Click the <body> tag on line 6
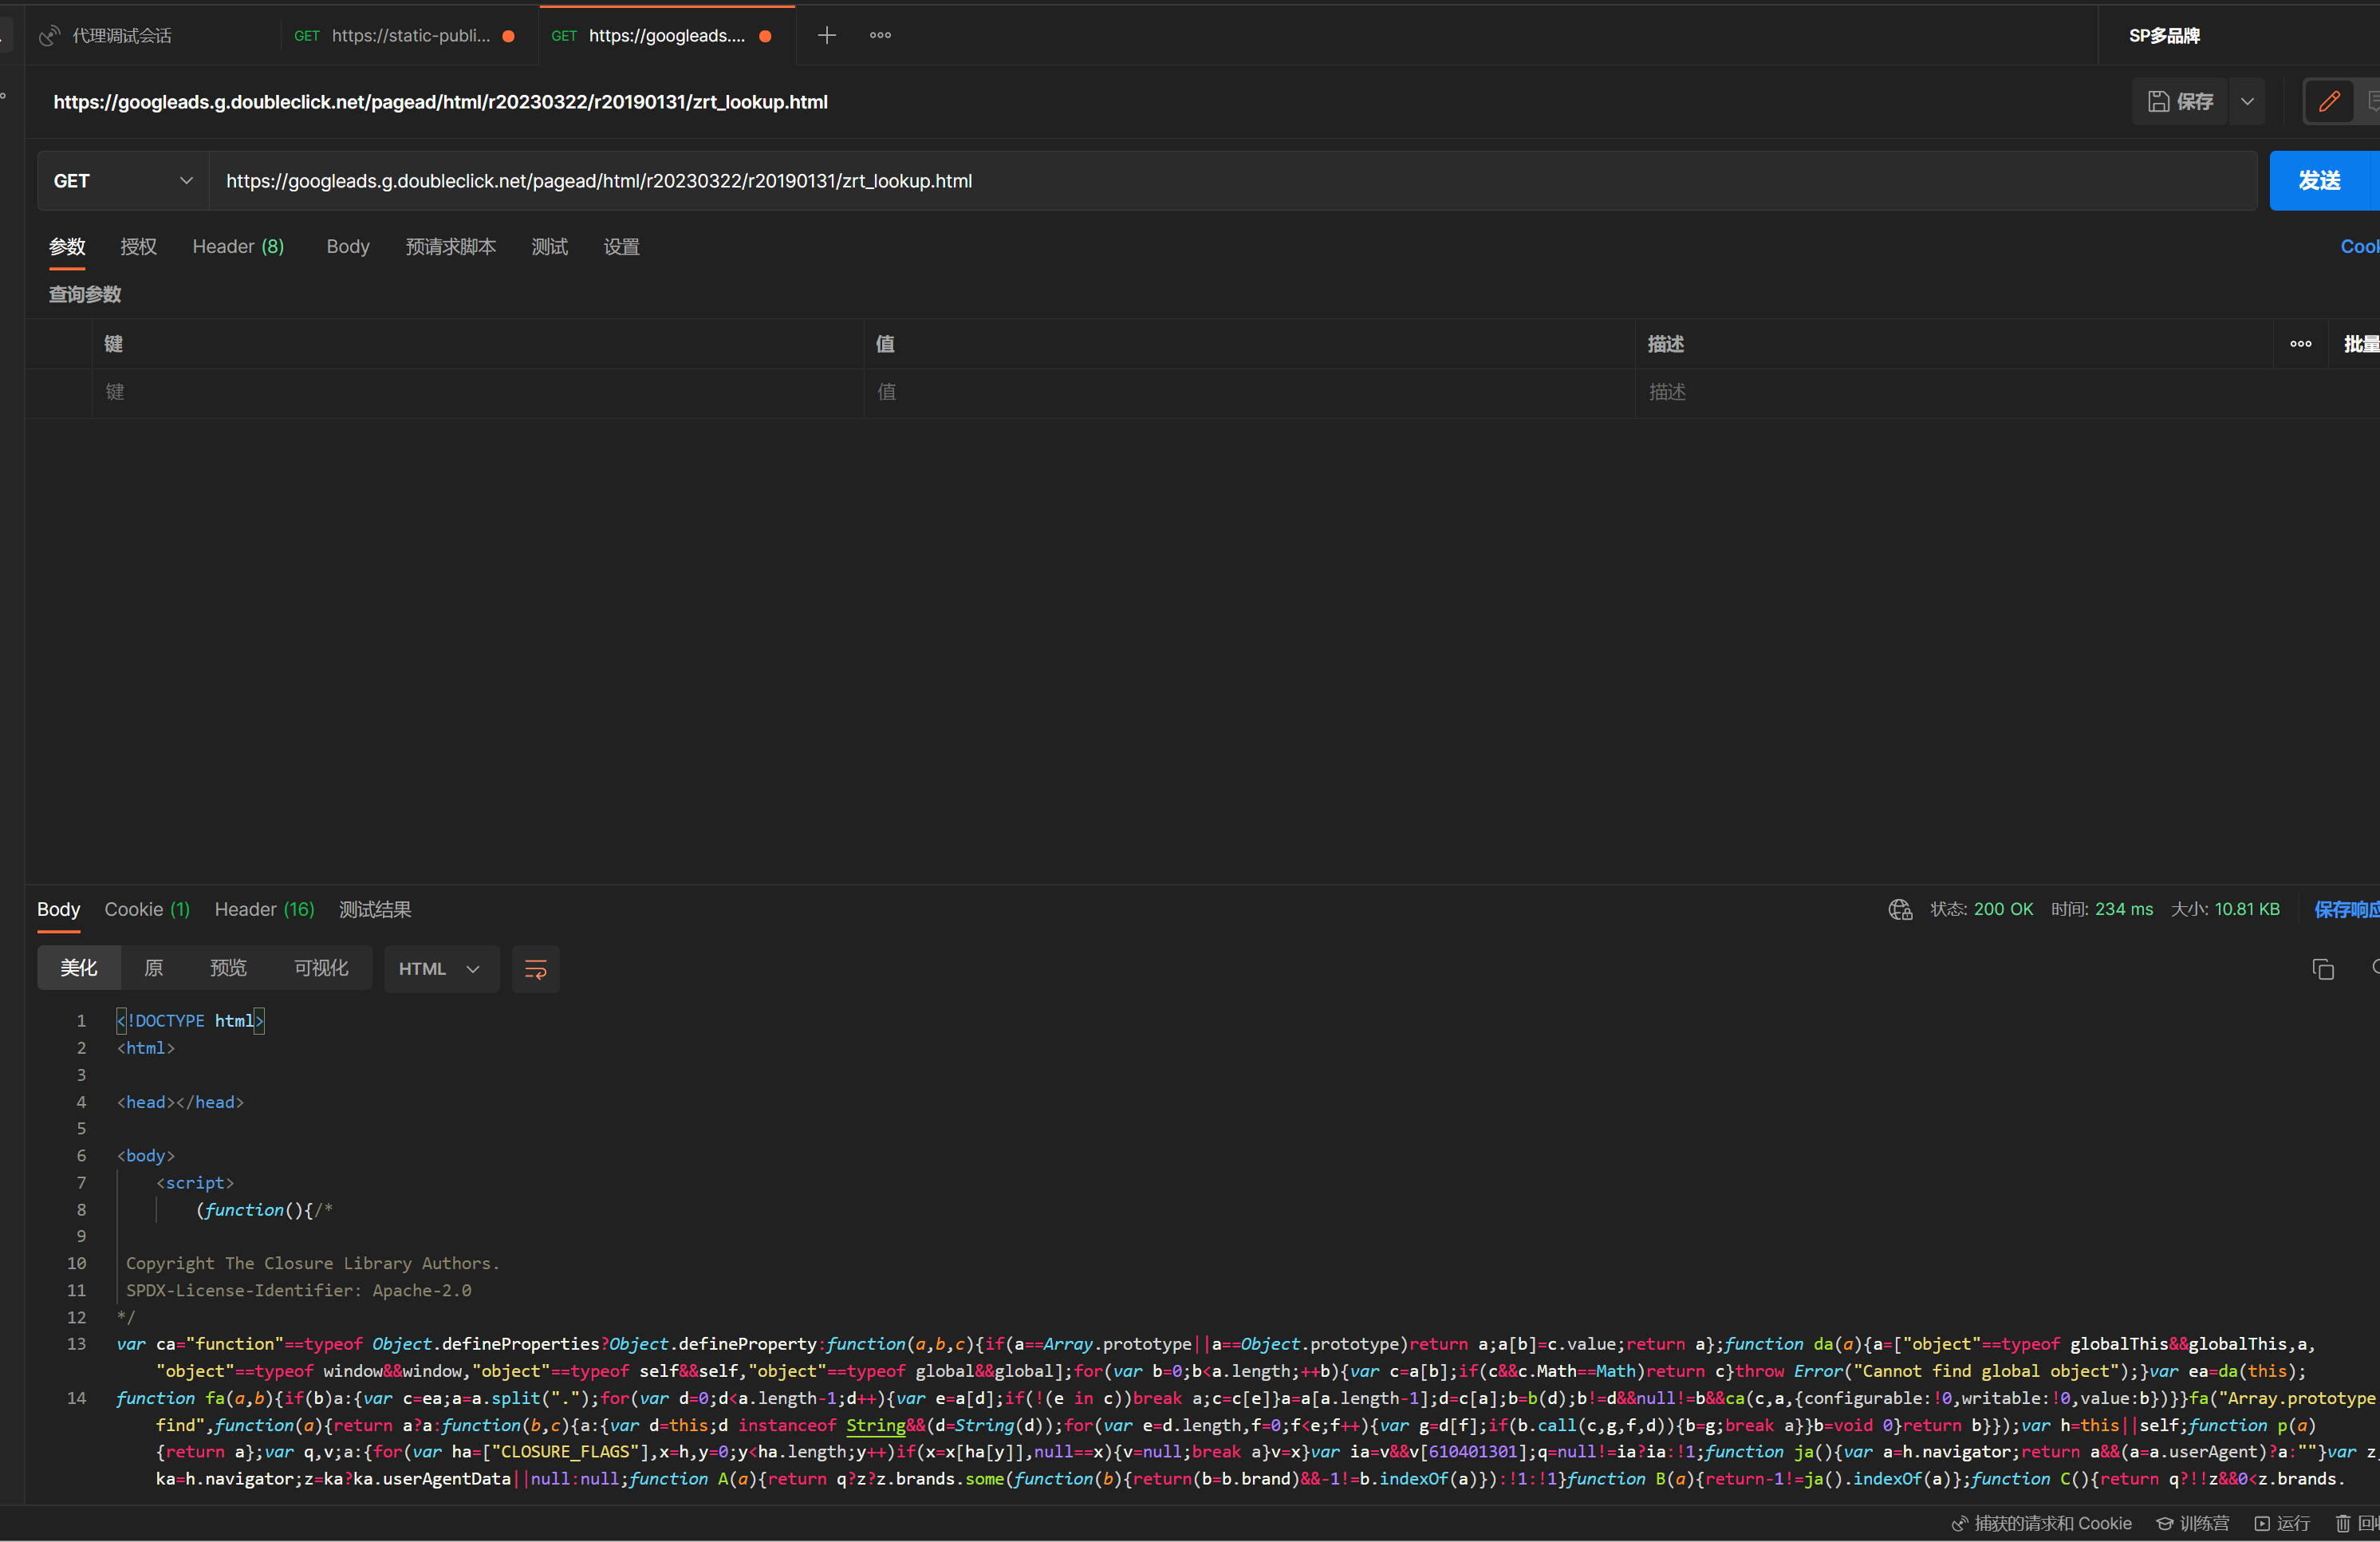Viewport: 2380px width, 1542px height. coord(146,1156)
